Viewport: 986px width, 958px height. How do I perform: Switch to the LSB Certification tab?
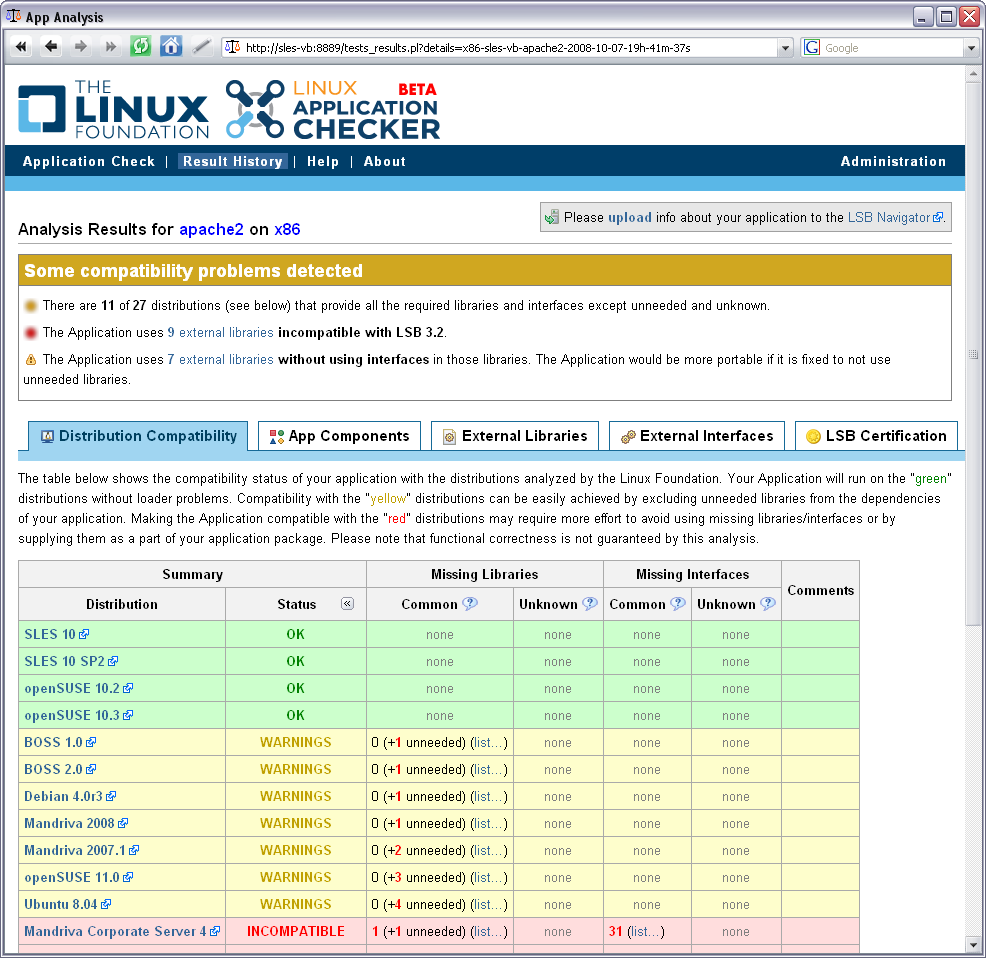pos(877,436)
